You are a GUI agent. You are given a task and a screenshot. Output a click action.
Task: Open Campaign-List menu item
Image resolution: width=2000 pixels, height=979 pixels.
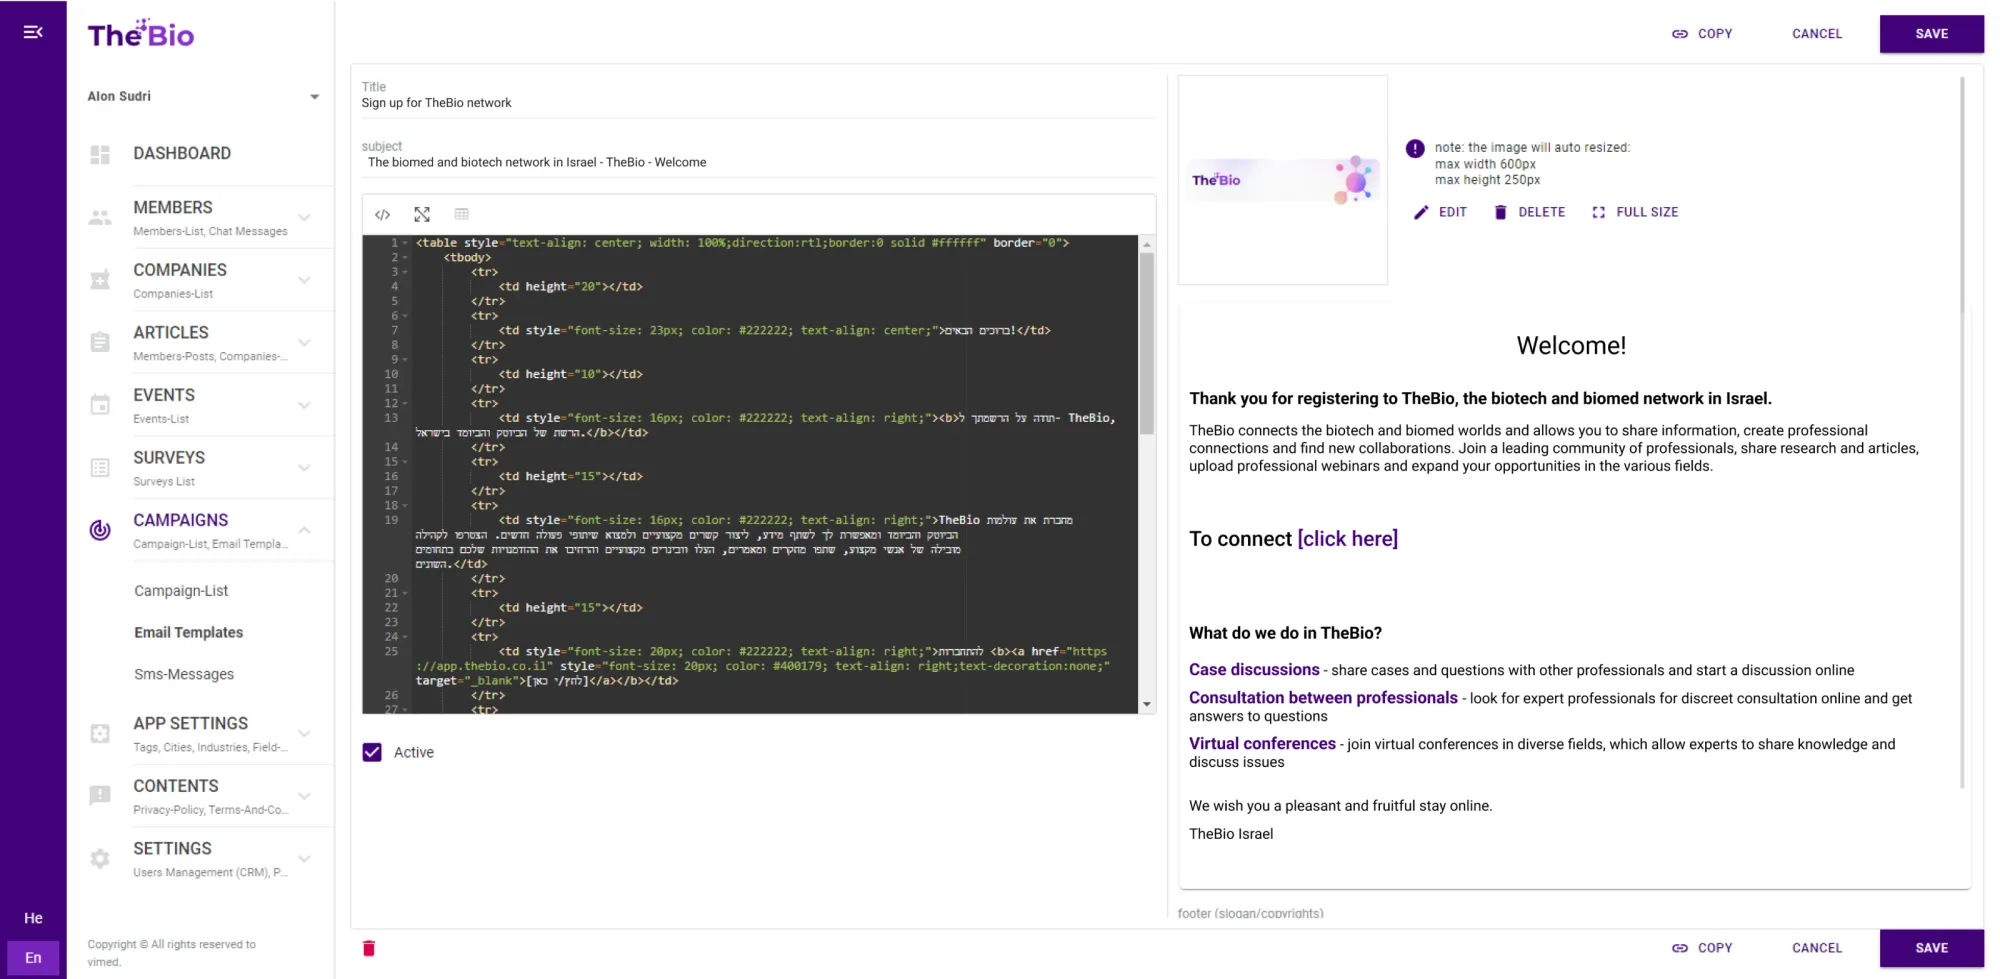181,591
